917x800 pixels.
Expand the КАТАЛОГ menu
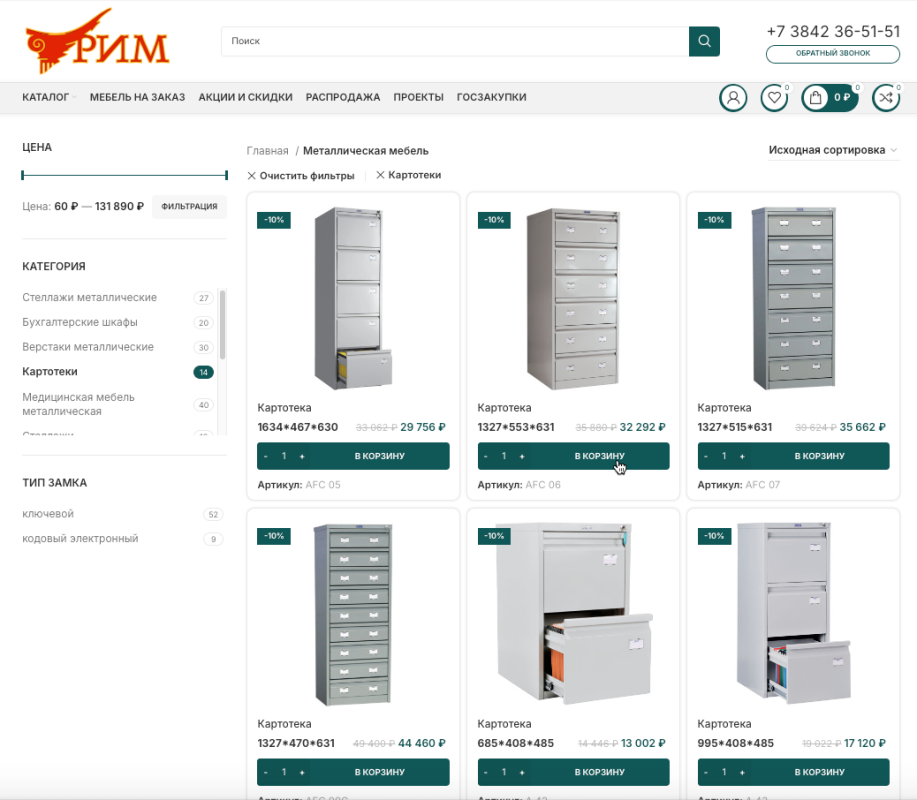pyautogui.click(x=48, y=97)
